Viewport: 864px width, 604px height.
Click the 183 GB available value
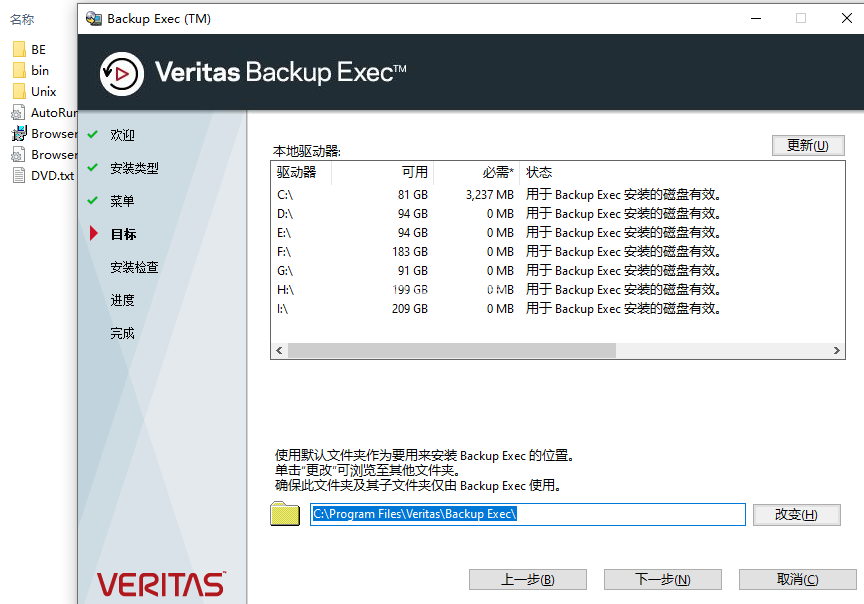pos(410,252)
